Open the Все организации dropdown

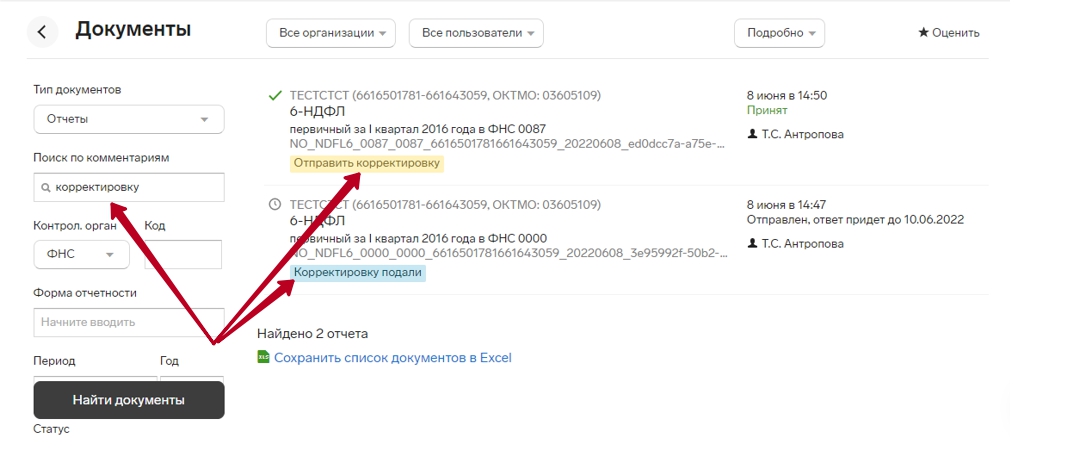coord(331,33)
